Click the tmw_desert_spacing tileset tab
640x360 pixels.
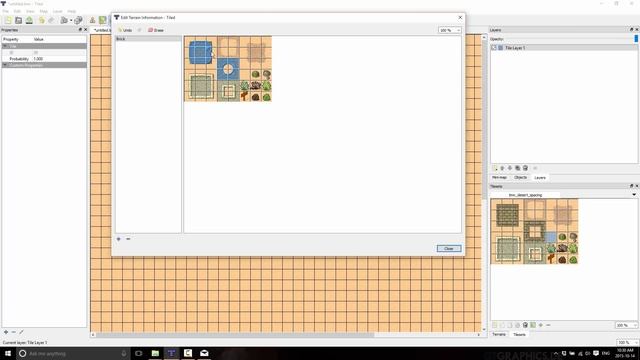525,195
